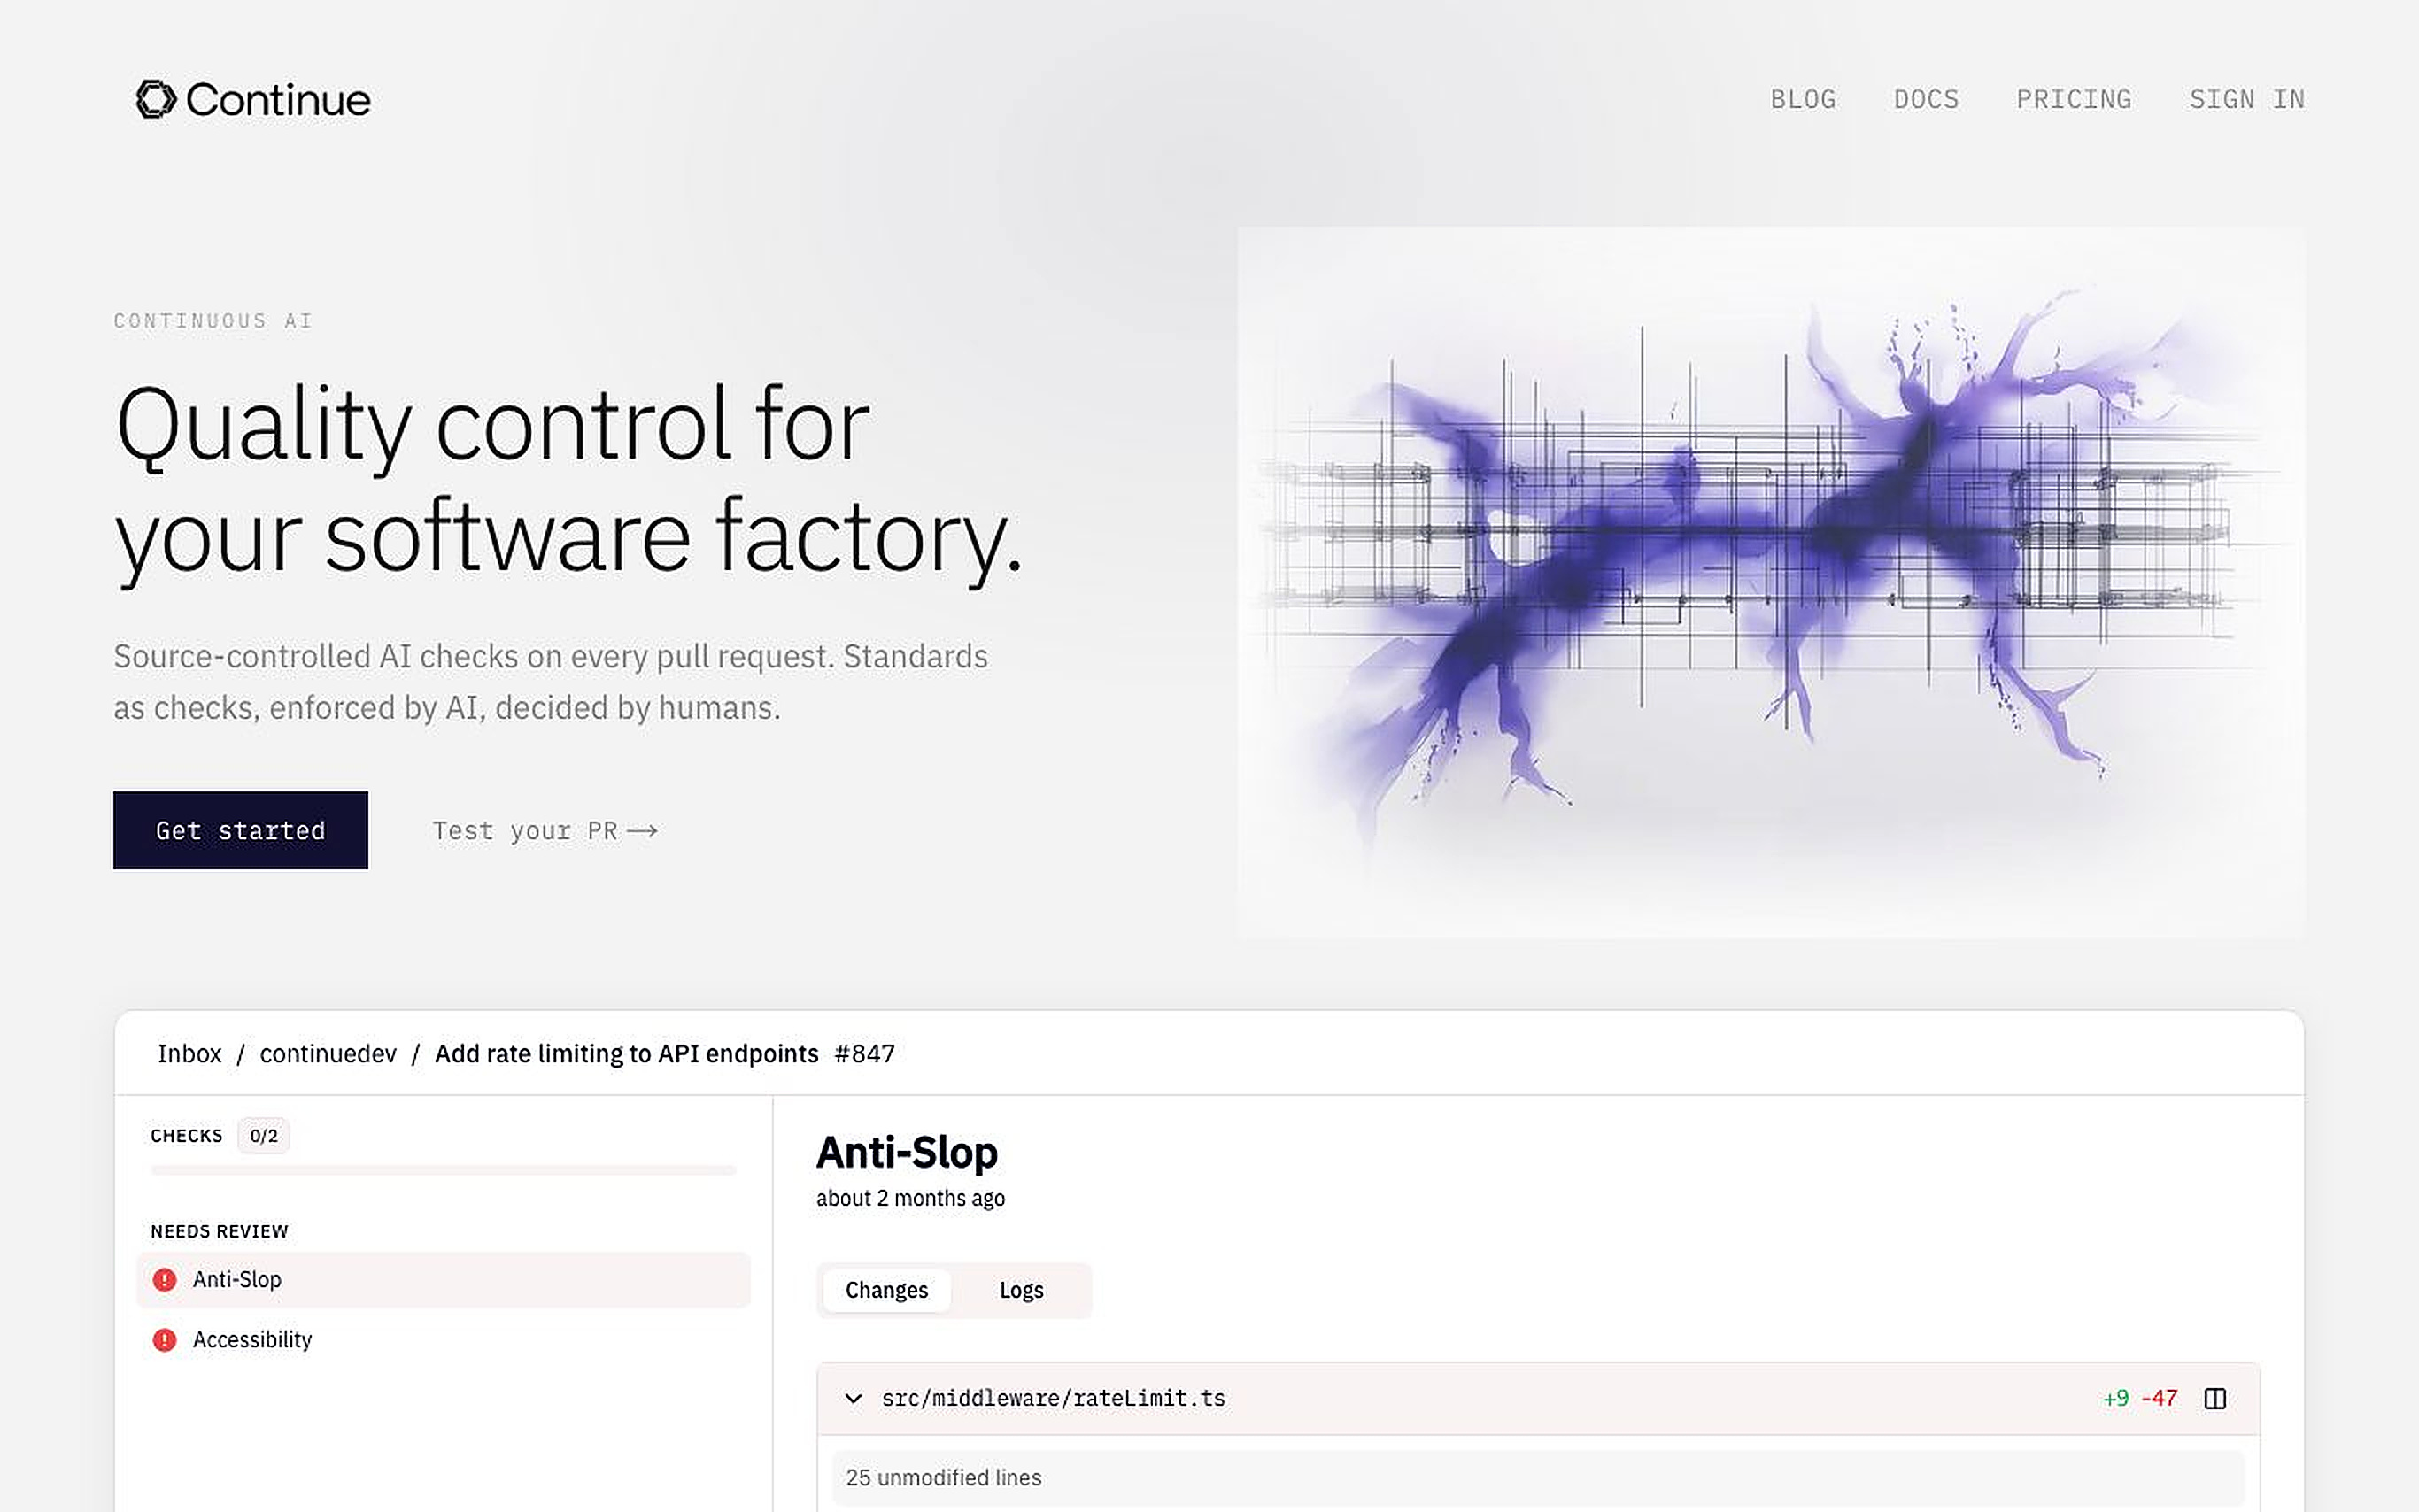This screenshot has height=1512, width=2419.
Task: Expand the 25 unmodified lines
Action: tap(1538, 1477)
